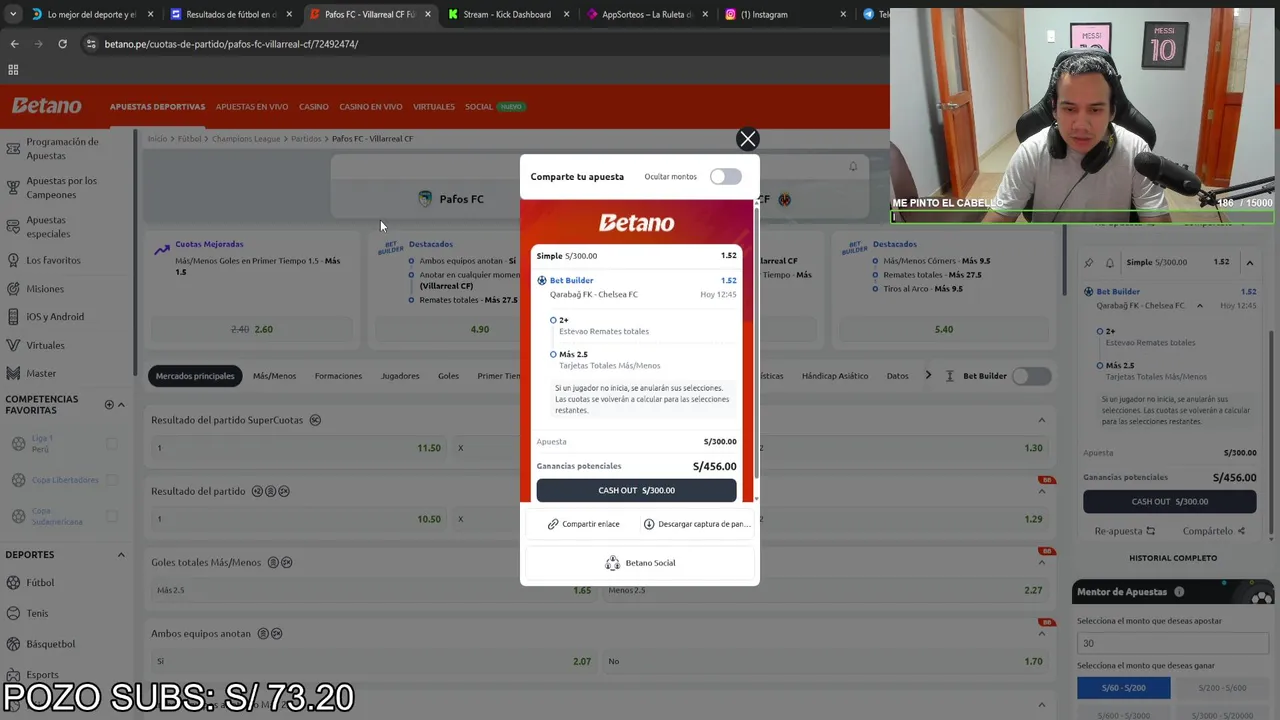This screenshot has height=720, width=1280.
Task: Select the Jugadores tab
Action: click(x=400, y=376)
